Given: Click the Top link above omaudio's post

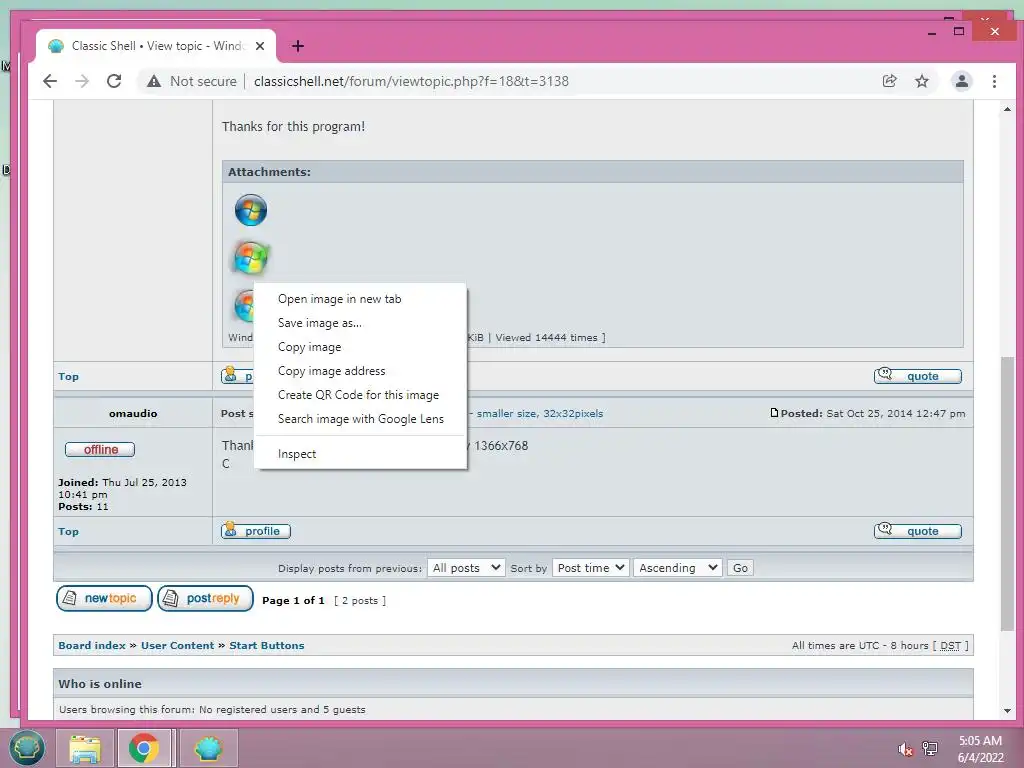Looking at the screenshot, I should 68,376.
